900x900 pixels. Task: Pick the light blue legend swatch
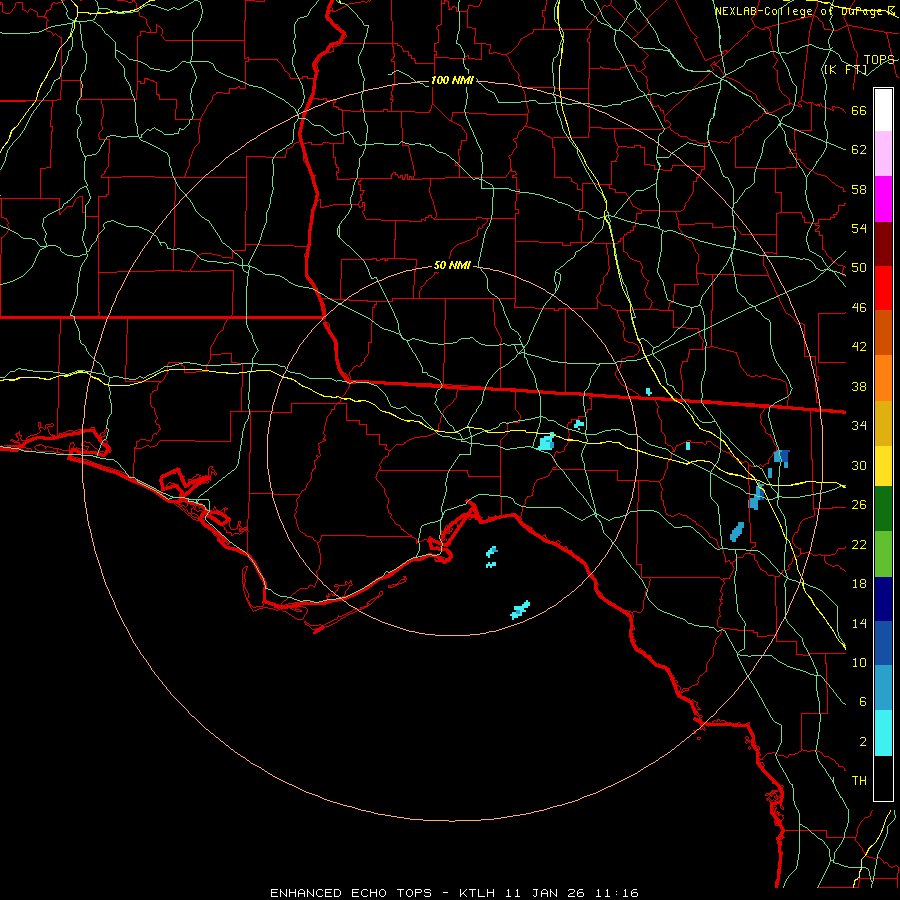[883, 688]
